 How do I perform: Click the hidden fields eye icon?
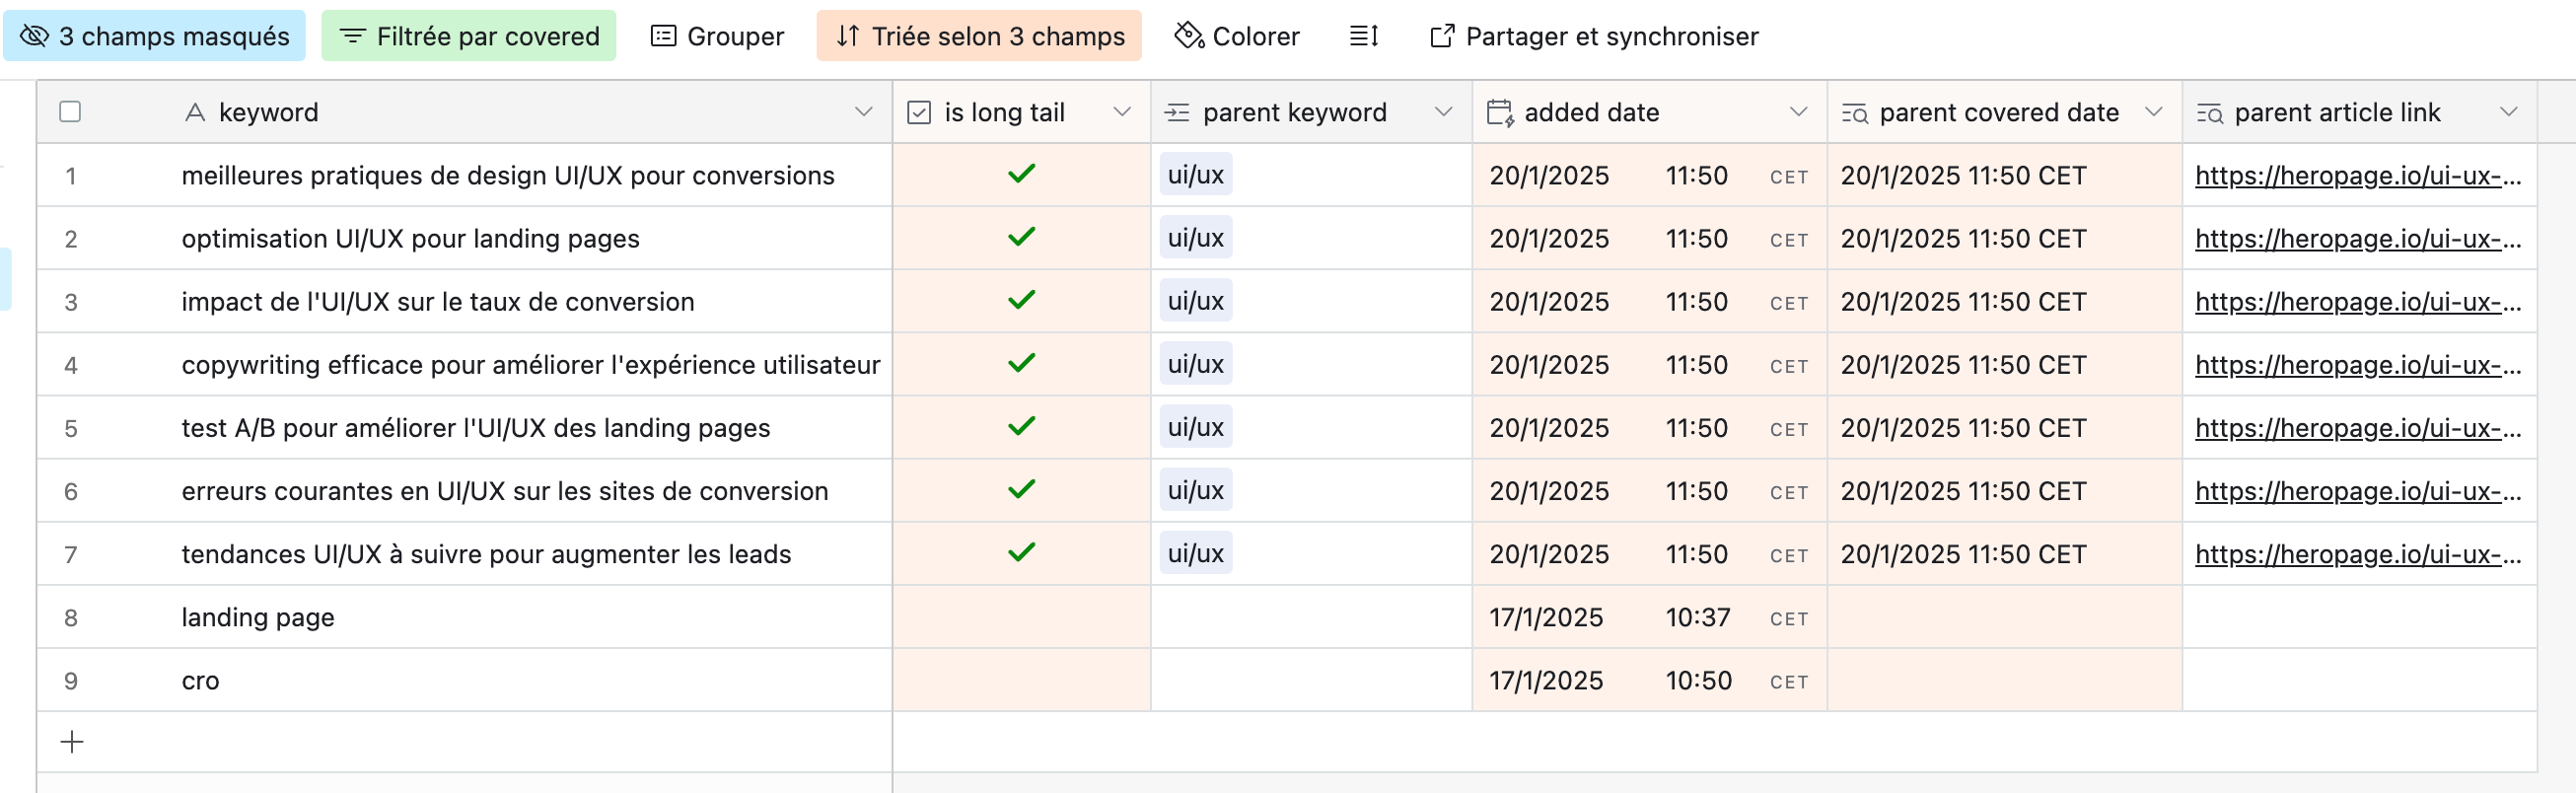[34, 36]
